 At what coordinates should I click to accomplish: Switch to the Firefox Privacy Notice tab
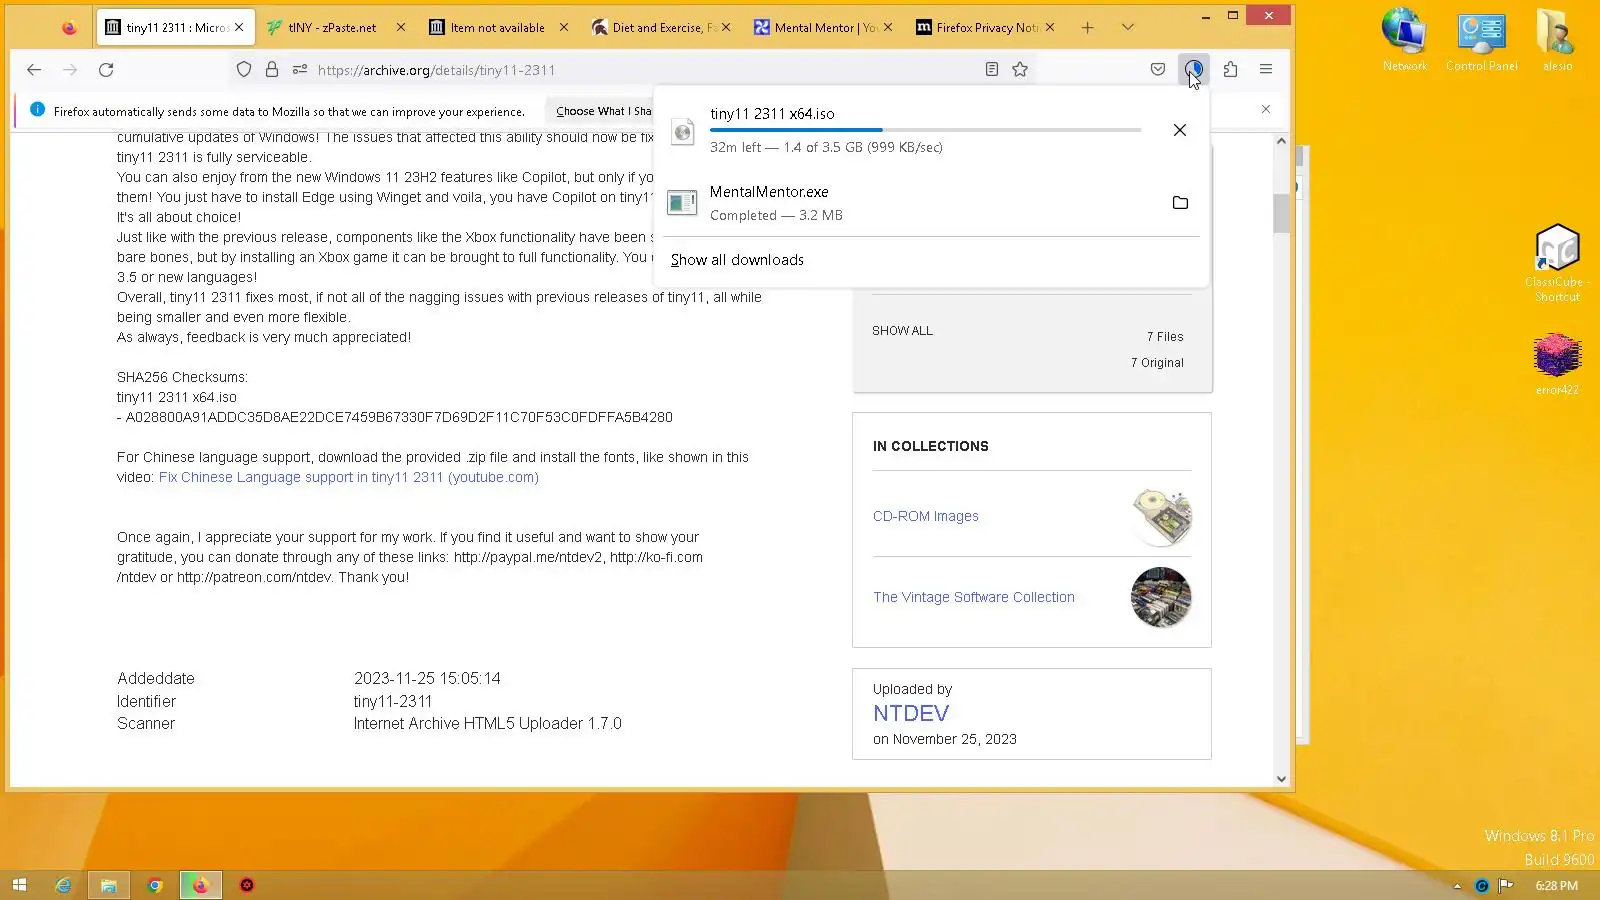pos(985,28)
